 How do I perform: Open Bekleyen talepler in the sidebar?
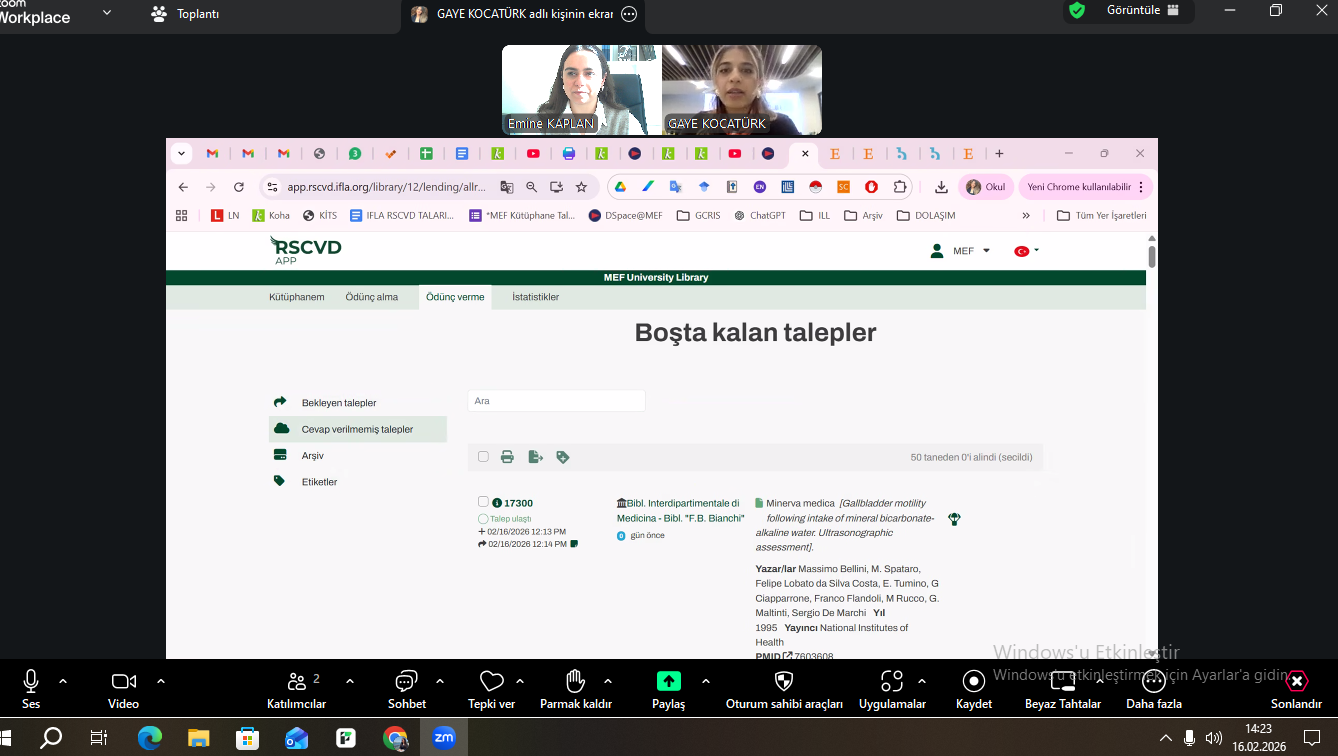tap(339, 403)
